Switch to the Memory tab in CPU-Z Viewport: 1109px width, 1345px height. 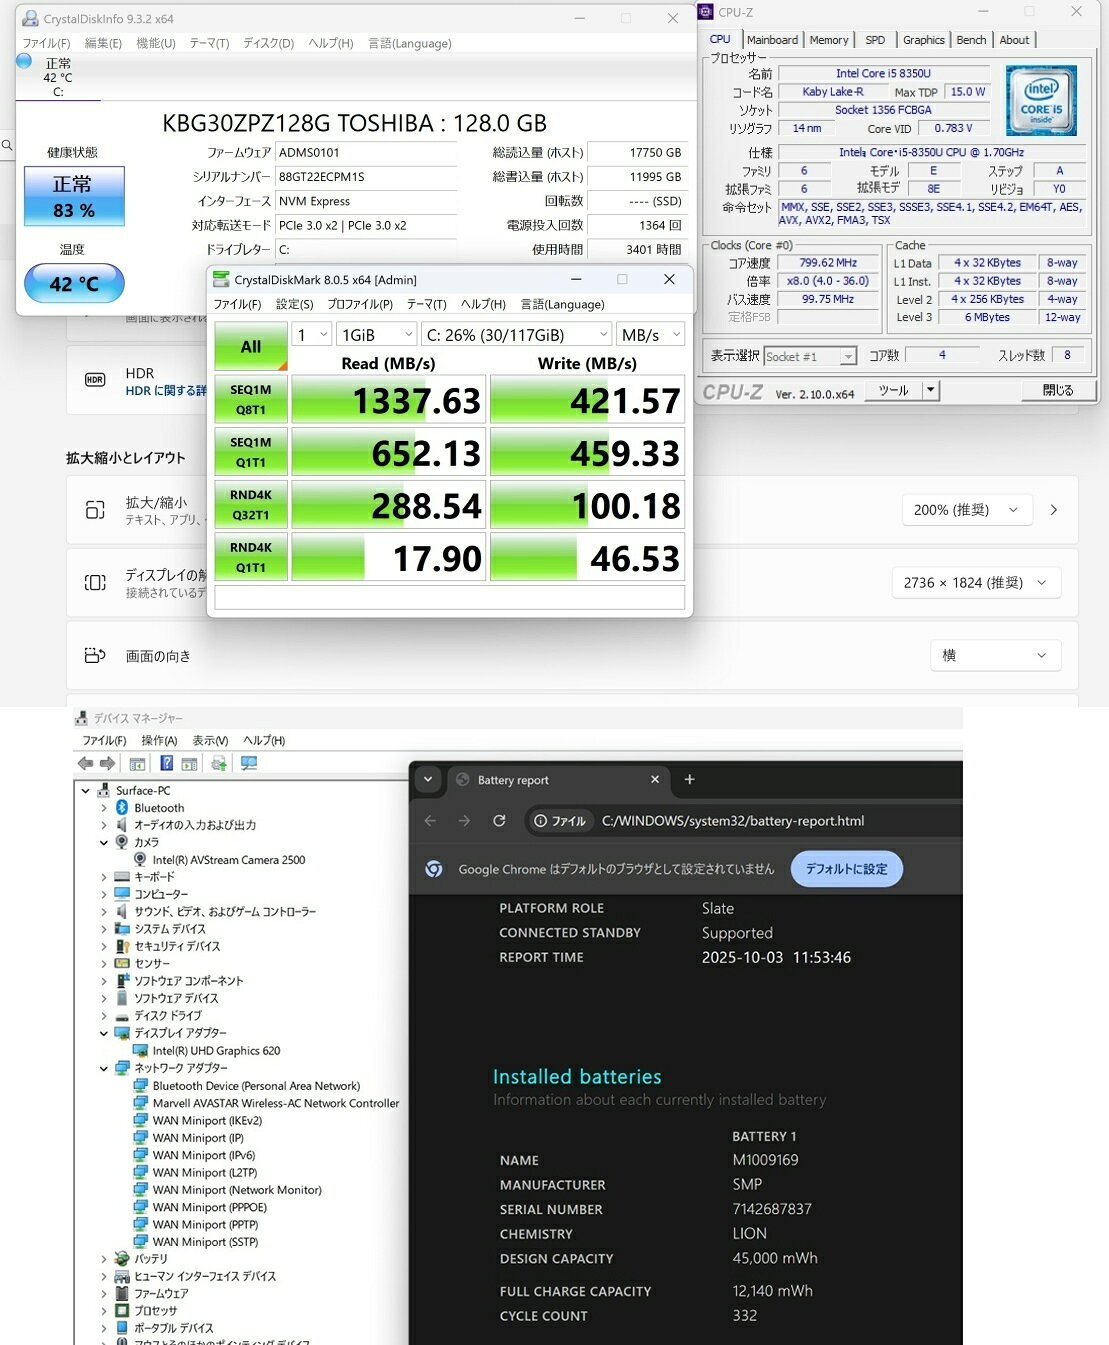[x=828, y=40]
